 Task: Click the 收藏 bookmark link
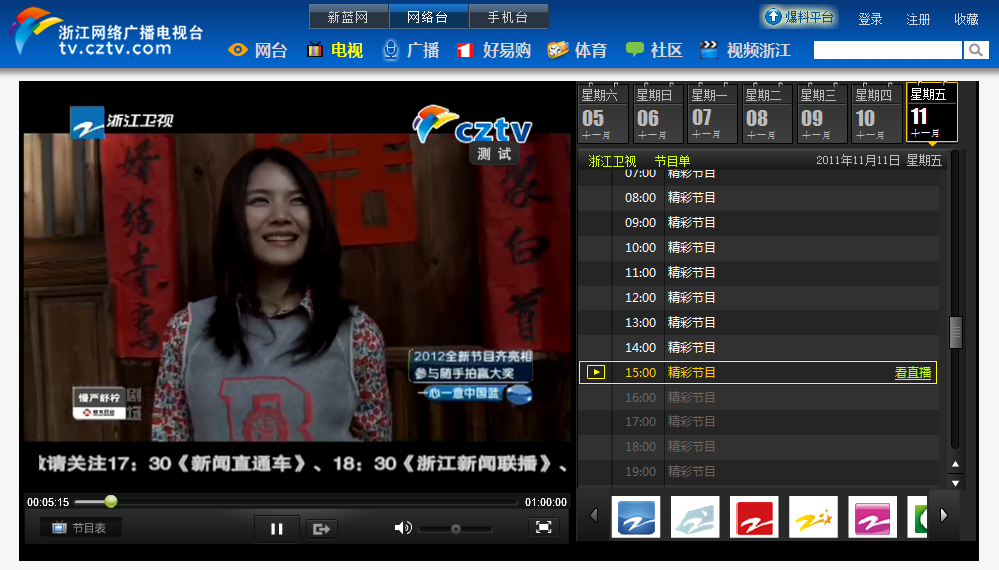pyautogui.click(x=966, y=19)
